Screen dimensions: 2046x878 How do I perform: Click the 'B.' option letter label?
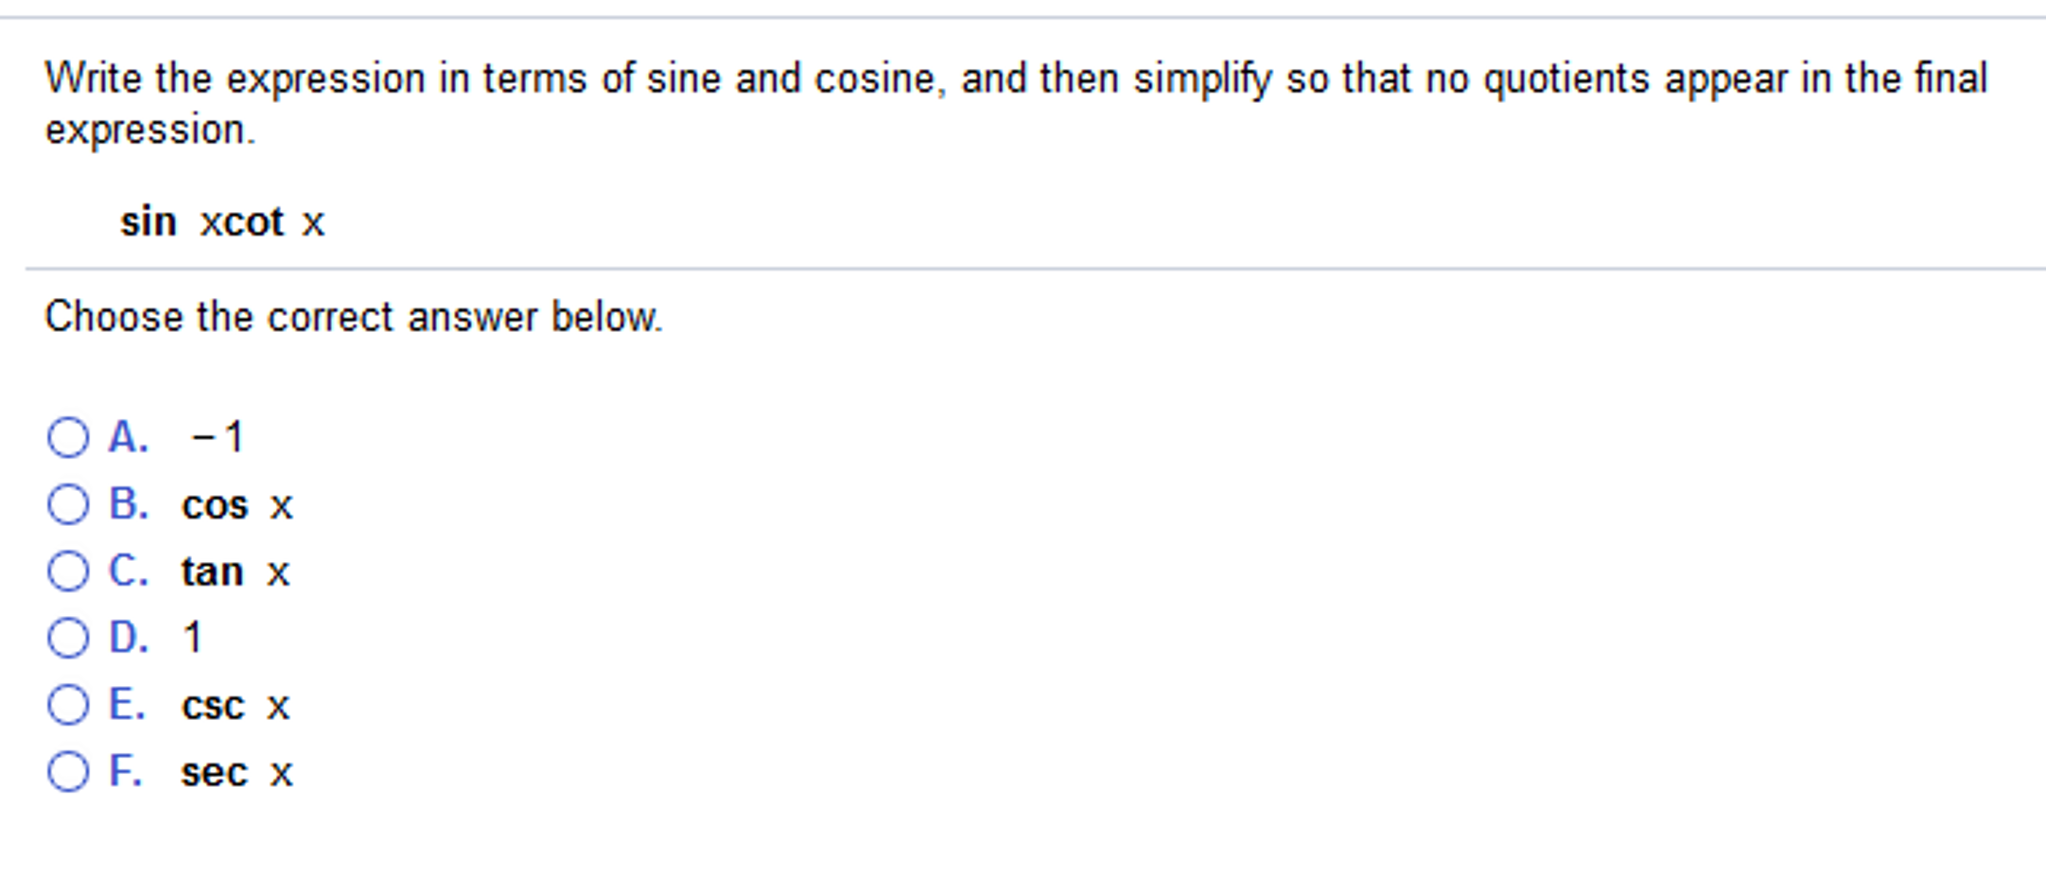point(129,504)
